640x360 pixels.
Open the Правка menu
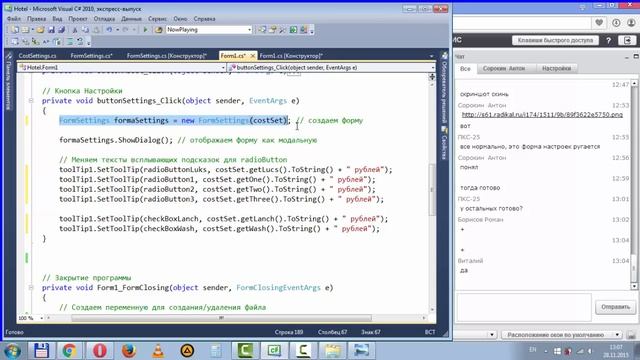(x=36, y=19)
